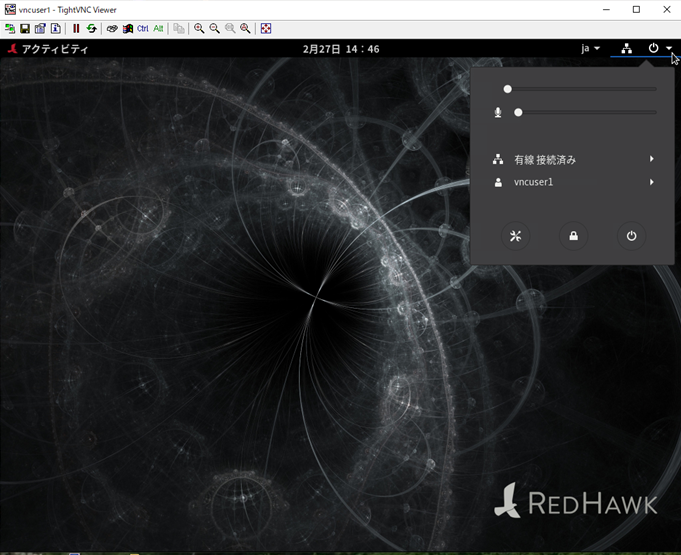Click the New connection toolbar icon
Screen dimensions: 681x555
pyautogui.click(x=10, y=29)
